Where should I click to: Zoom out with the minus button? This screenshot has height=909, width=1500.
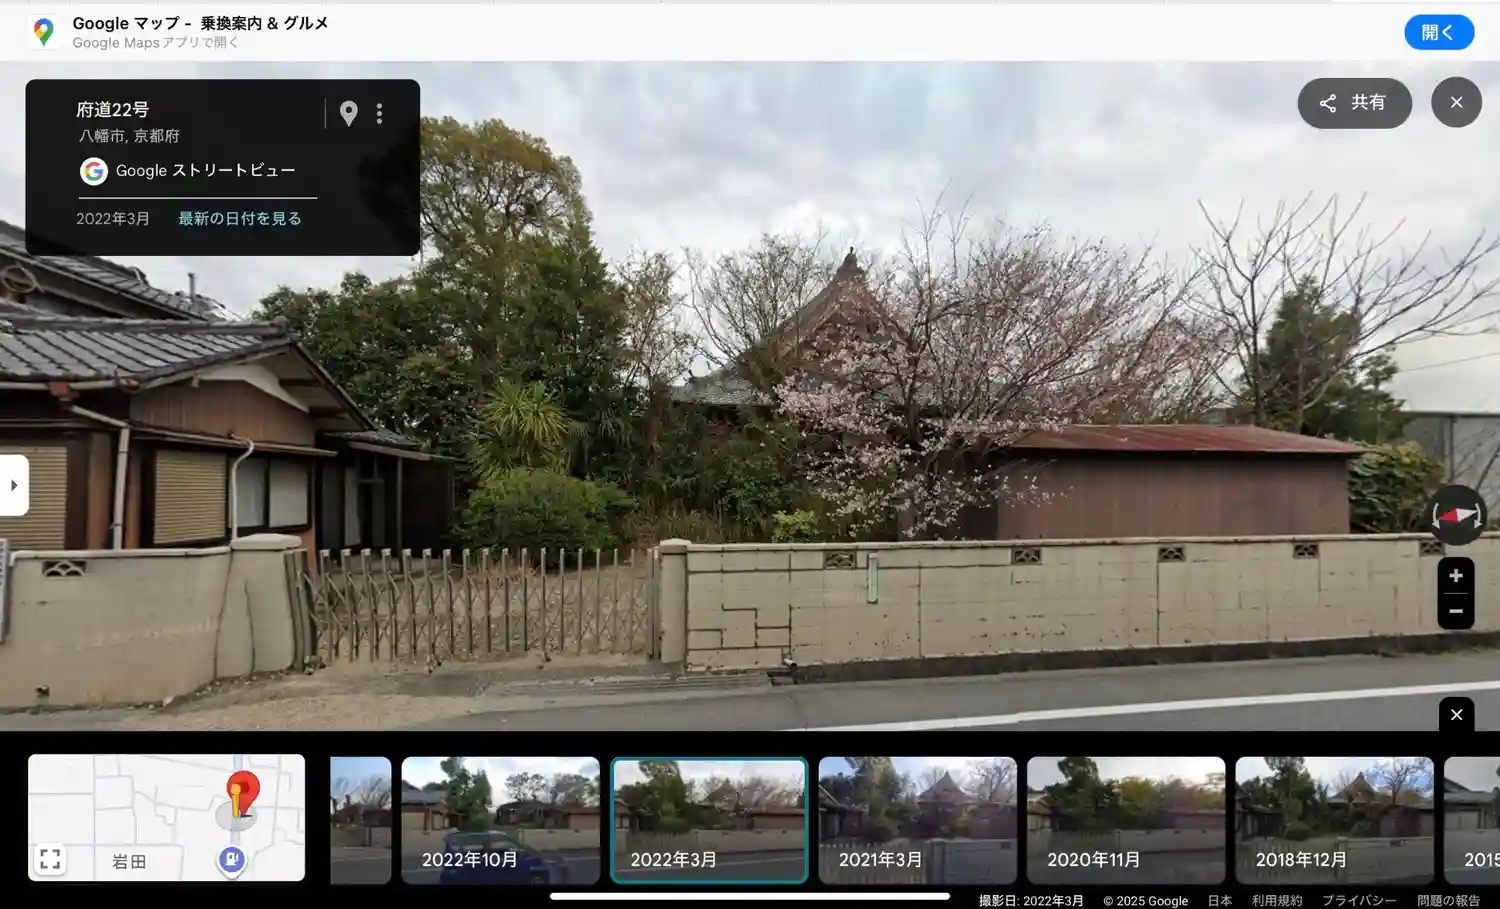1456,611
